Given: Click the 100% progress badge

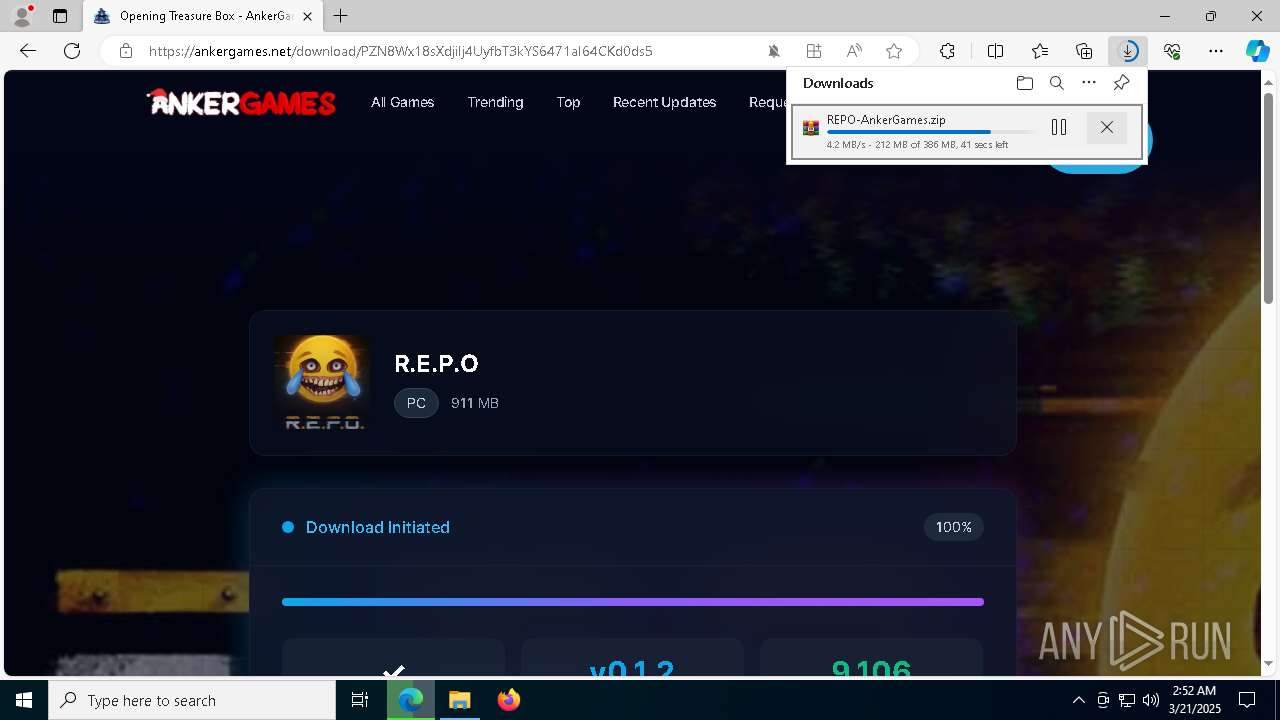Looking at the screenshot, I should pyautogui.click(x=953, y=527).
